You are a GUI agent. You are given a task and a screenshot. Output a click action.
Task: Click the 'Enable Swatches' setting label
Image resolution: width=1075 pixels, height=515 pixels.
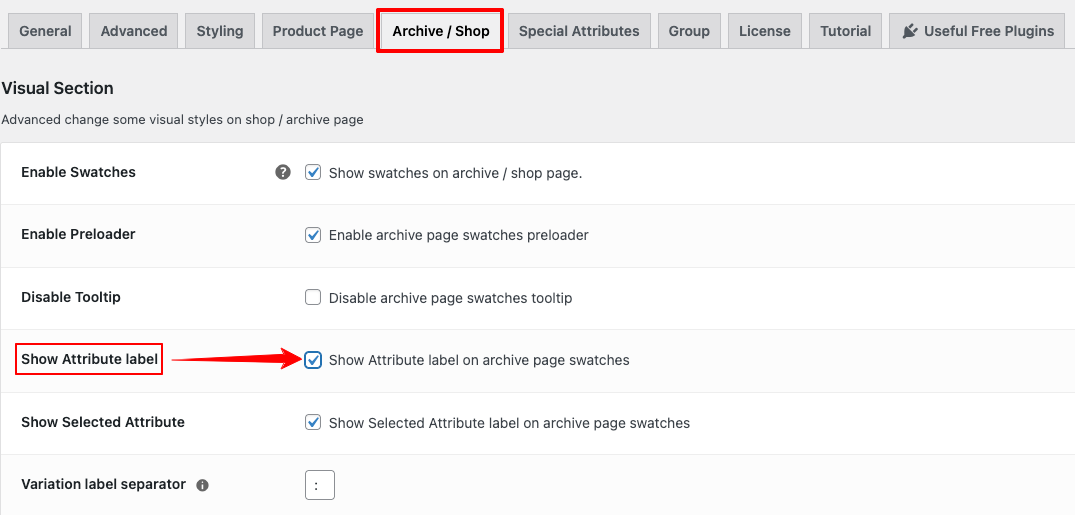tap(79, 172)
